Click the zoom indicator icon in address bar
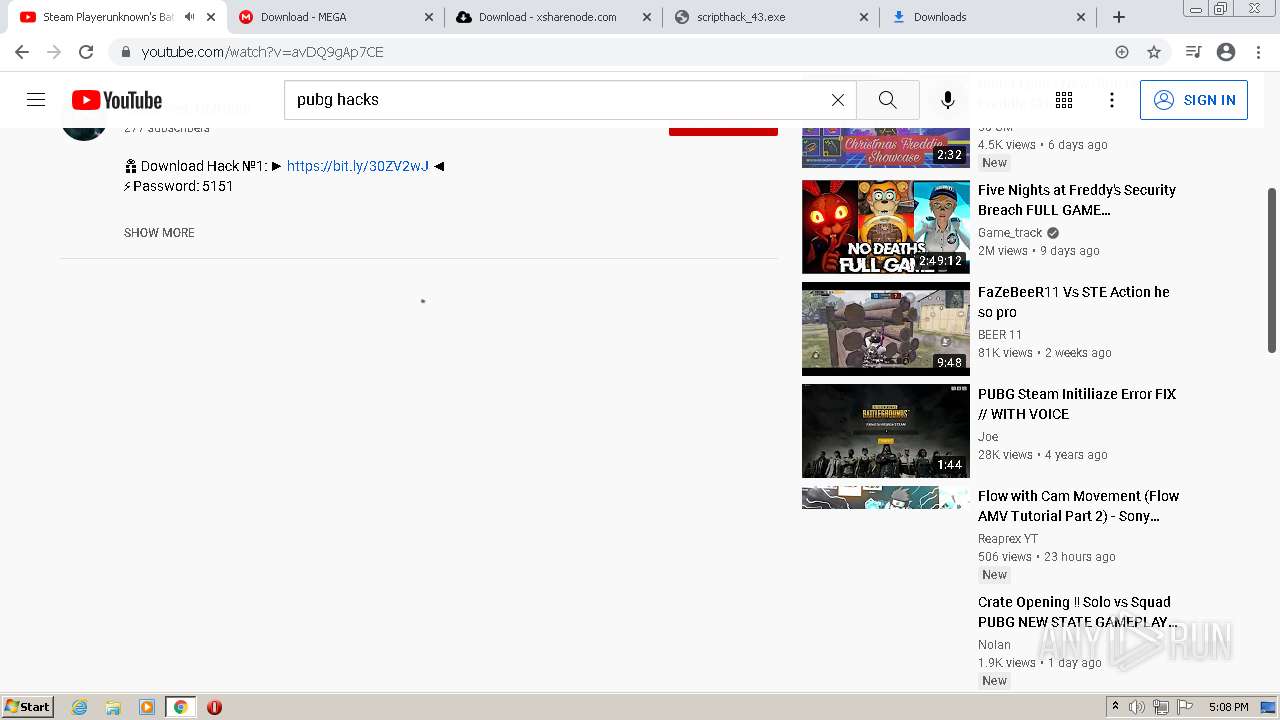 pos(1122,52)
